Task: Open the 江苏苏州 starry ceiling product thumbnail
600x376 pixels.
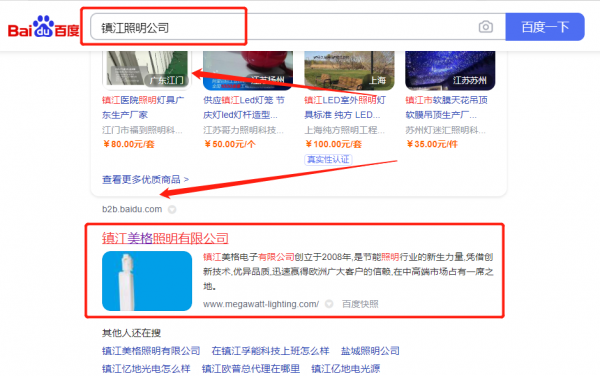Action: 450,69
